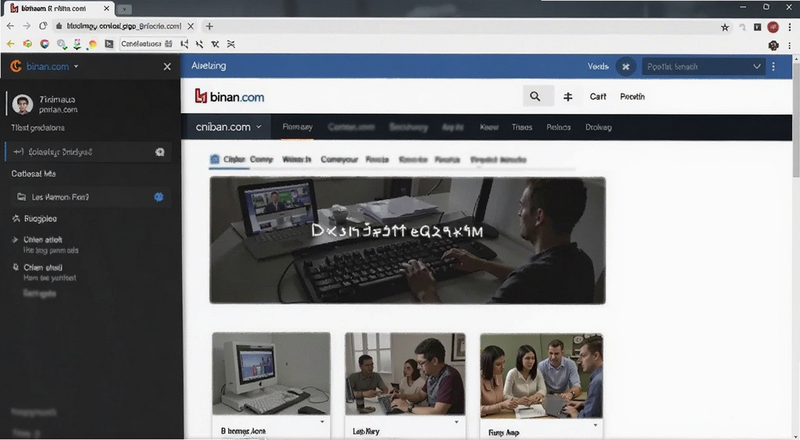Click the browser back arrow button
This screenshot has height=440, width=800.
(x=10, y=26)
